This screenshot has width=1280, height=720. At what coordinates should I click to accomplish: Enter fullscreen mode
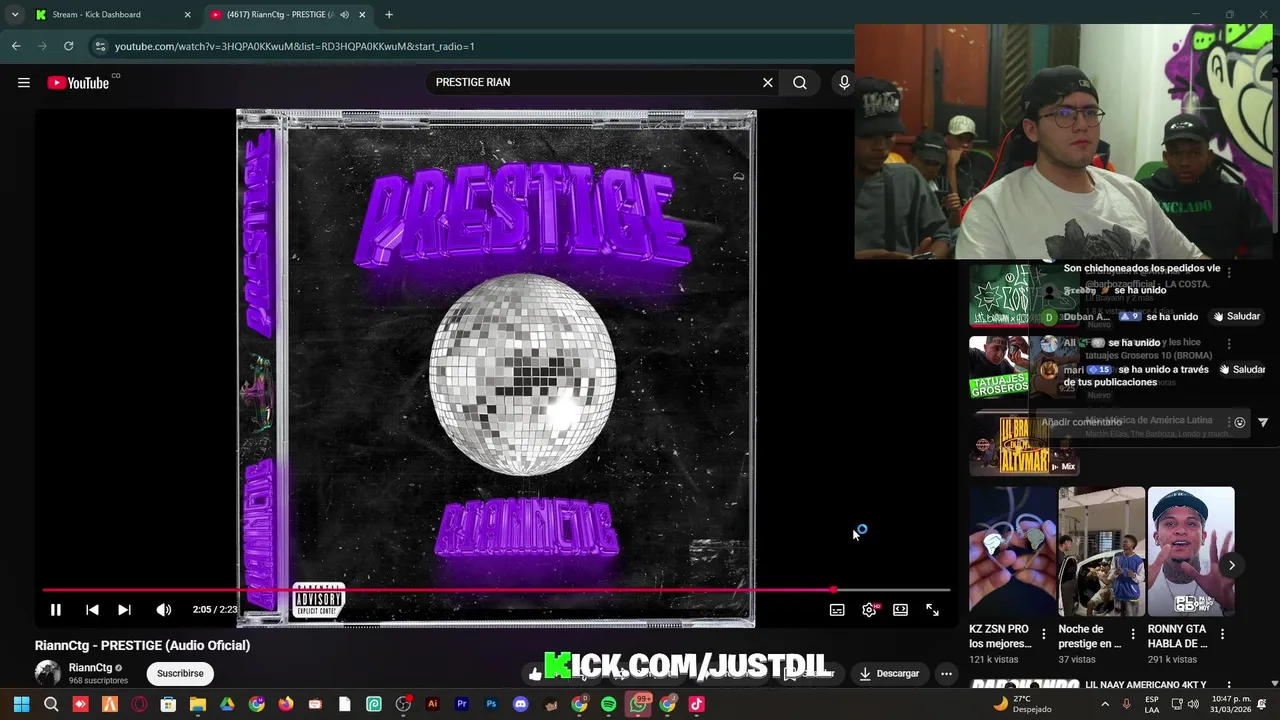pos(932,610)
